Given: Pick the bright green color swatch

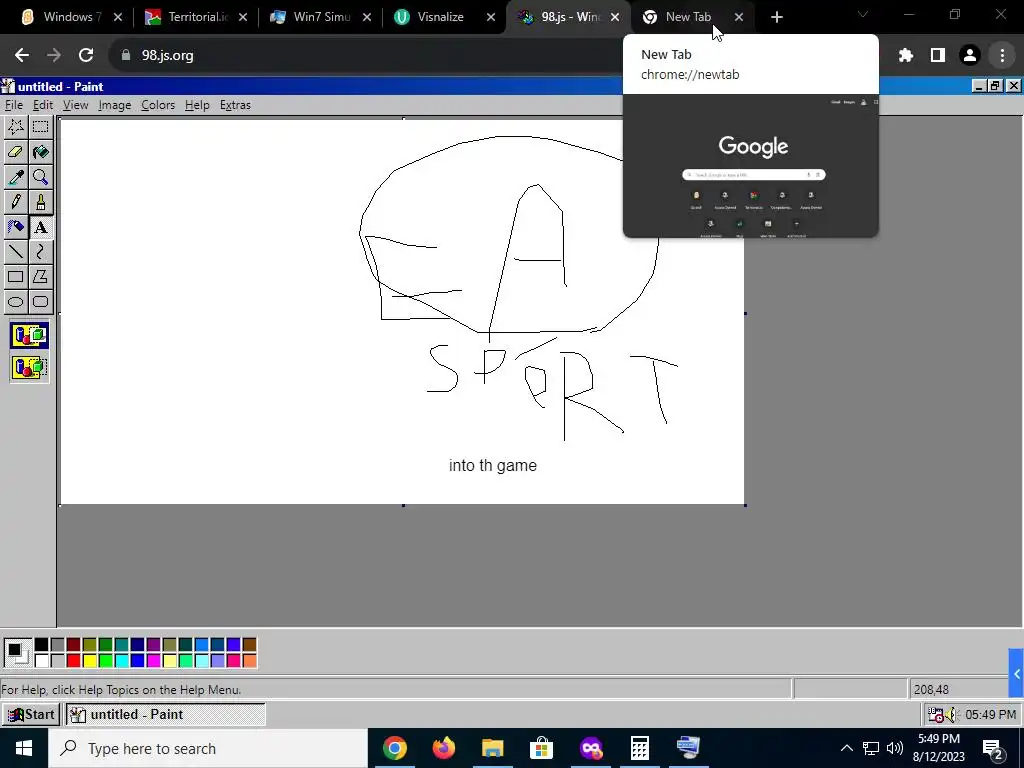Looking at the screenshot, I should pyautogui.click(x=105, y=661).
